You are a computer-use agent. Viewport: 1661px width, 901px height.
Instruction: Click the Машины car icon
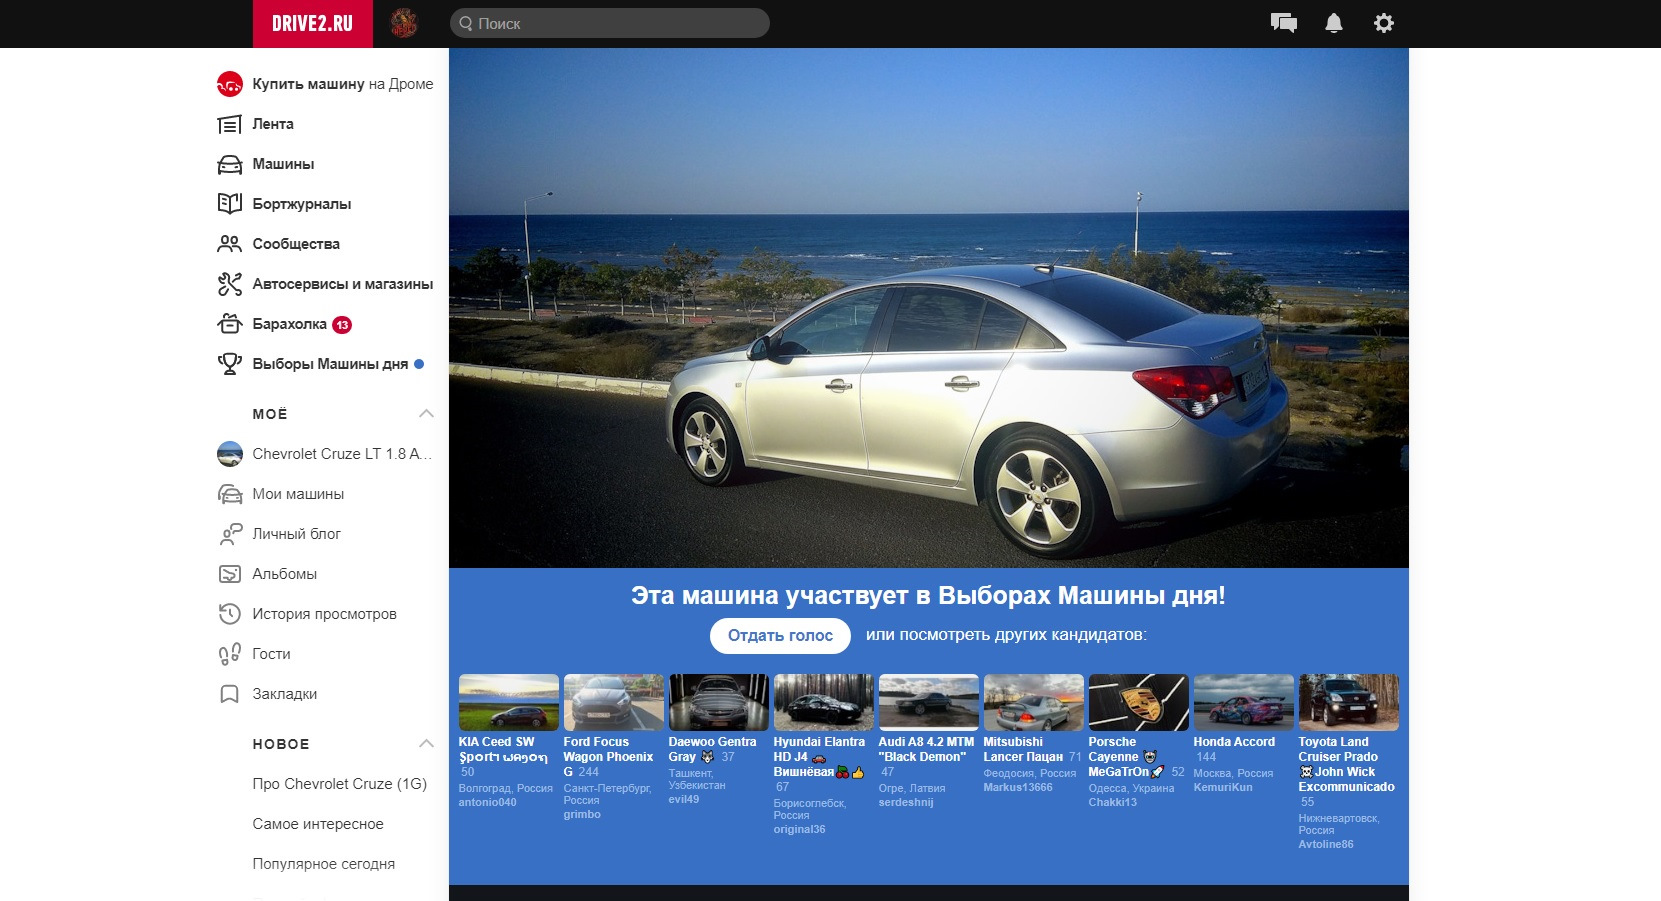coord(230,164)
